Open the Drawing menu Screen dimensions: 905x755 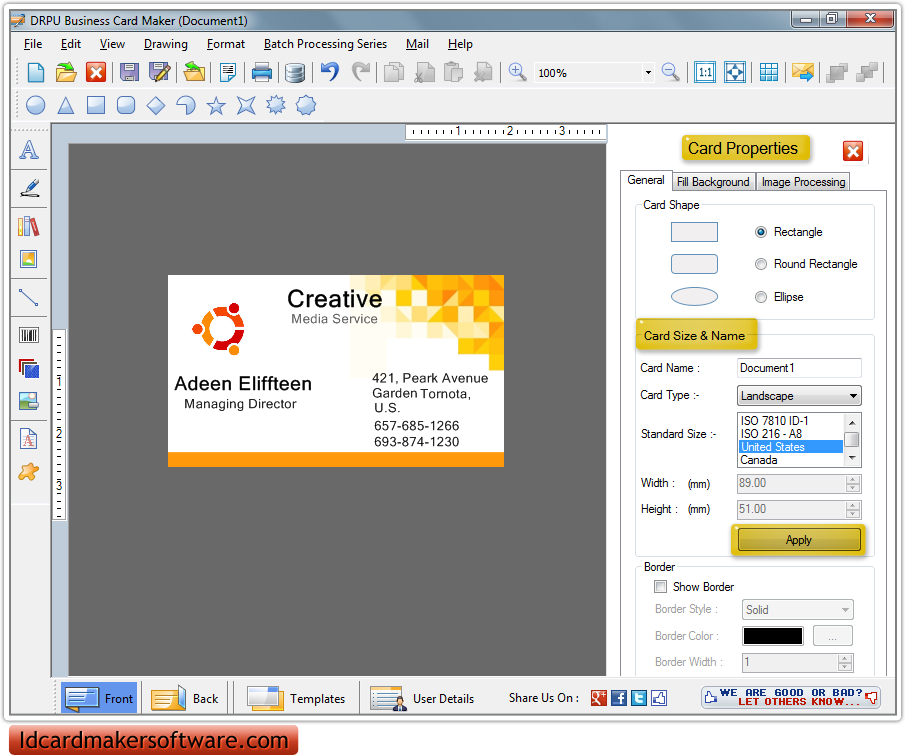coord(166,44)
